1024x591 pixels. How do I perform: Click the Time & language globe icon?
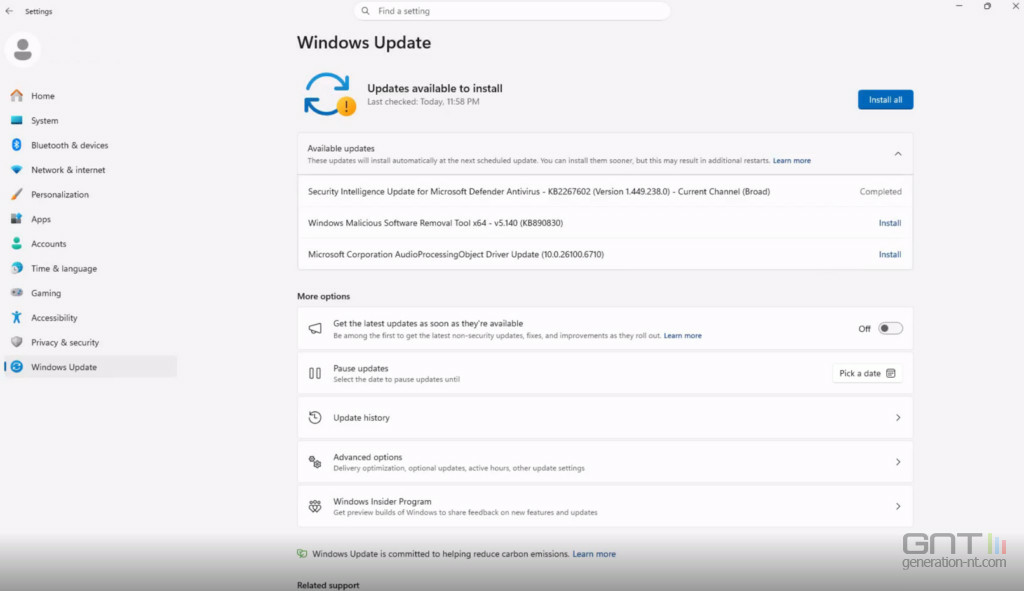point(16,268)
